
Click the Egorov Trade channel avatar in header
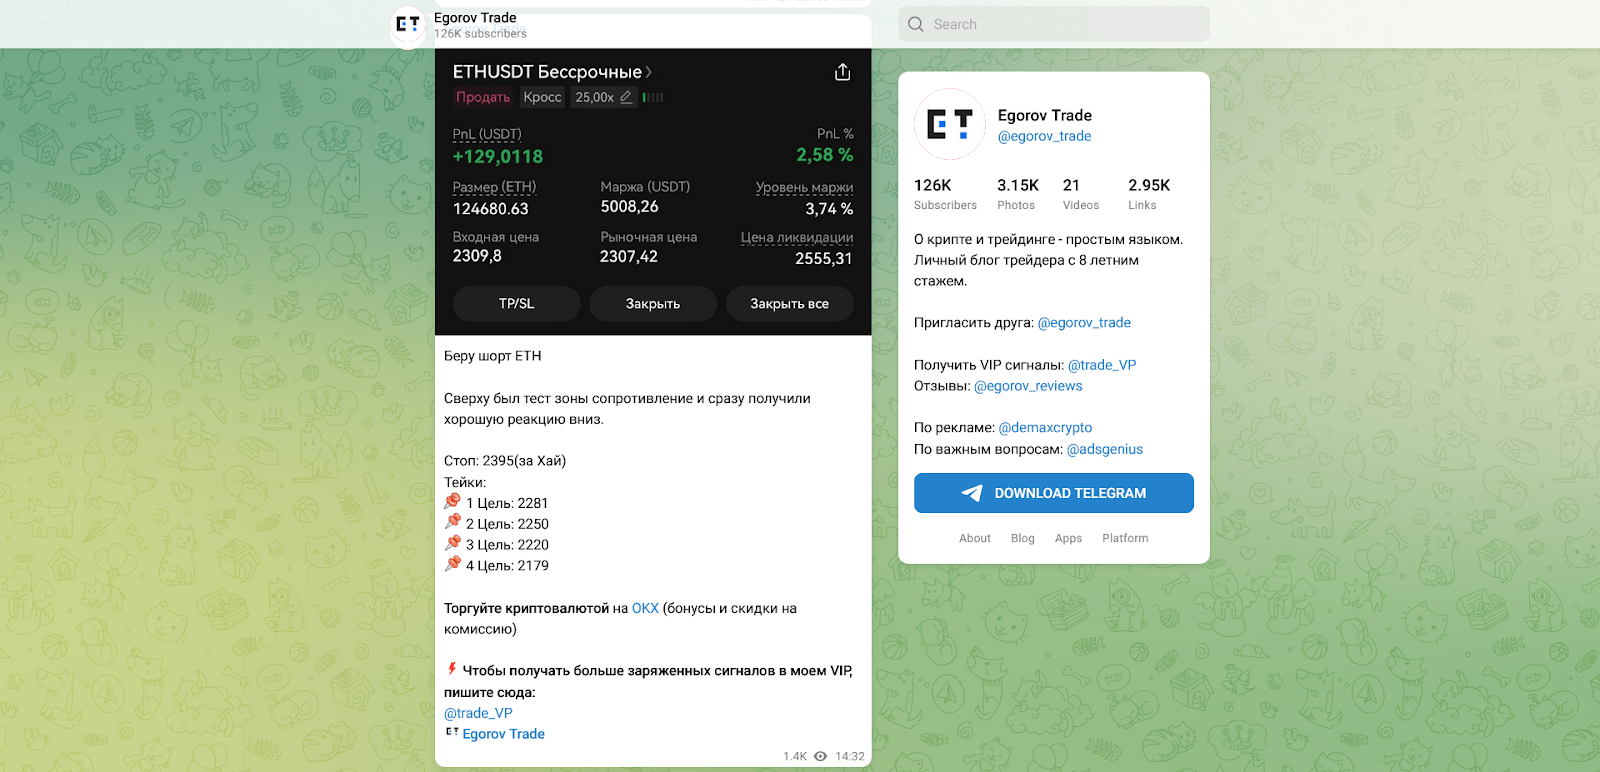pyautogui.click(x=407, y=26)
